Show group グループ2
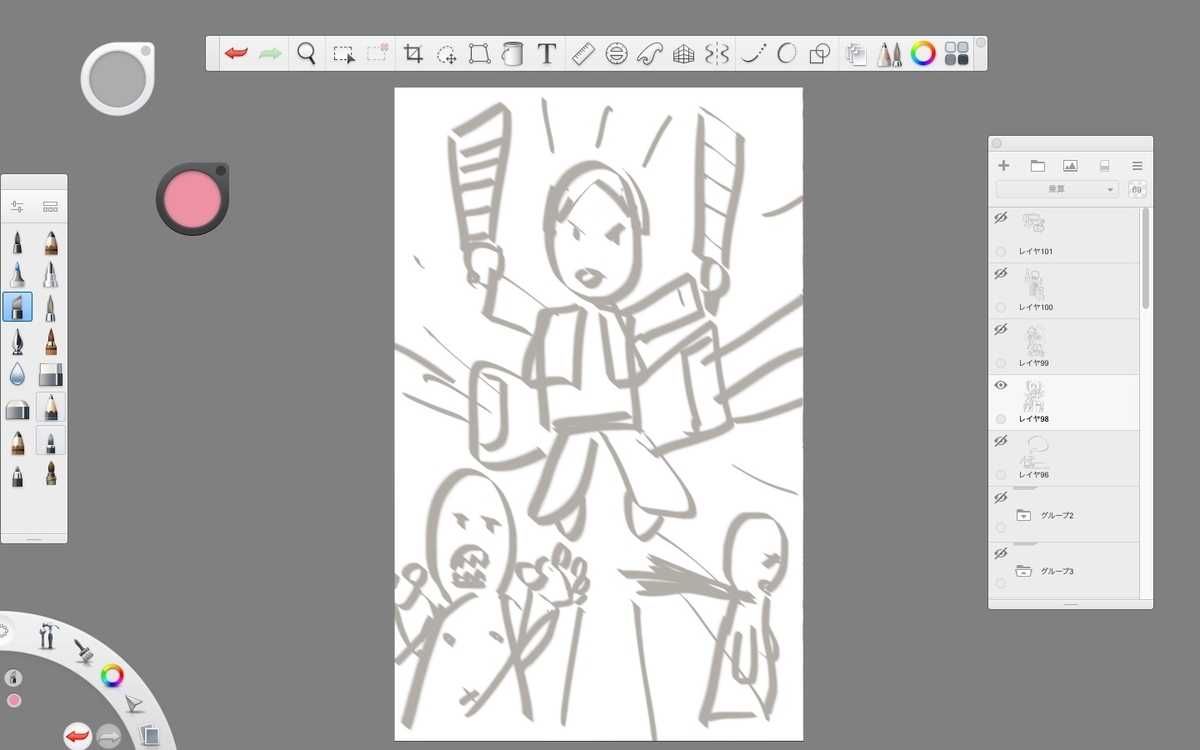Viewport: 1200px width, 750px height. coord(1000,497)
